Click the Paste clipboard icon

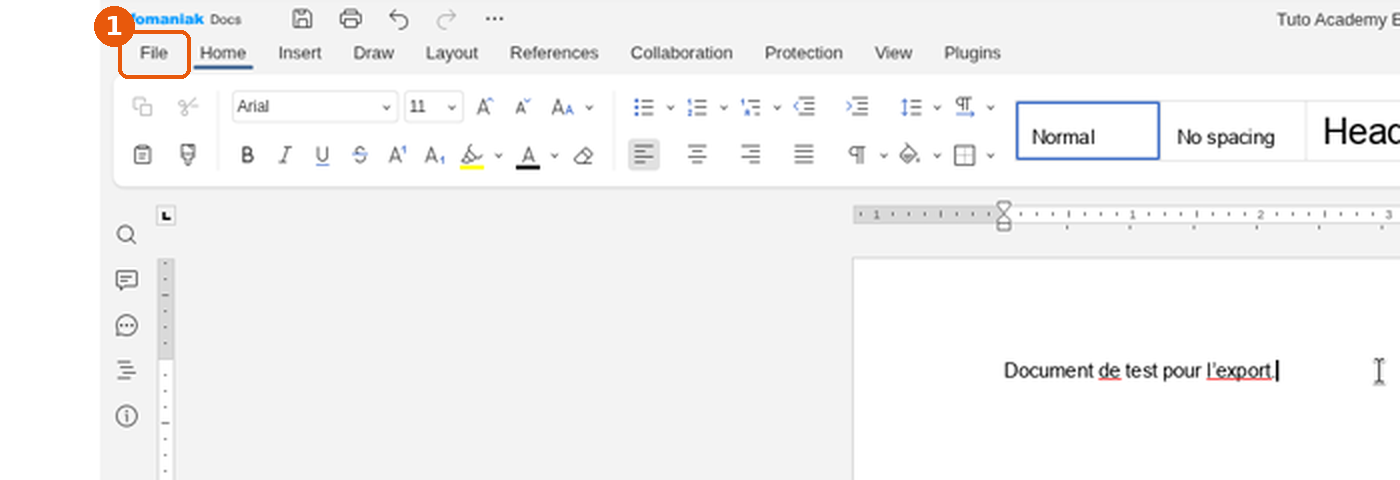(x=143, y=155)
